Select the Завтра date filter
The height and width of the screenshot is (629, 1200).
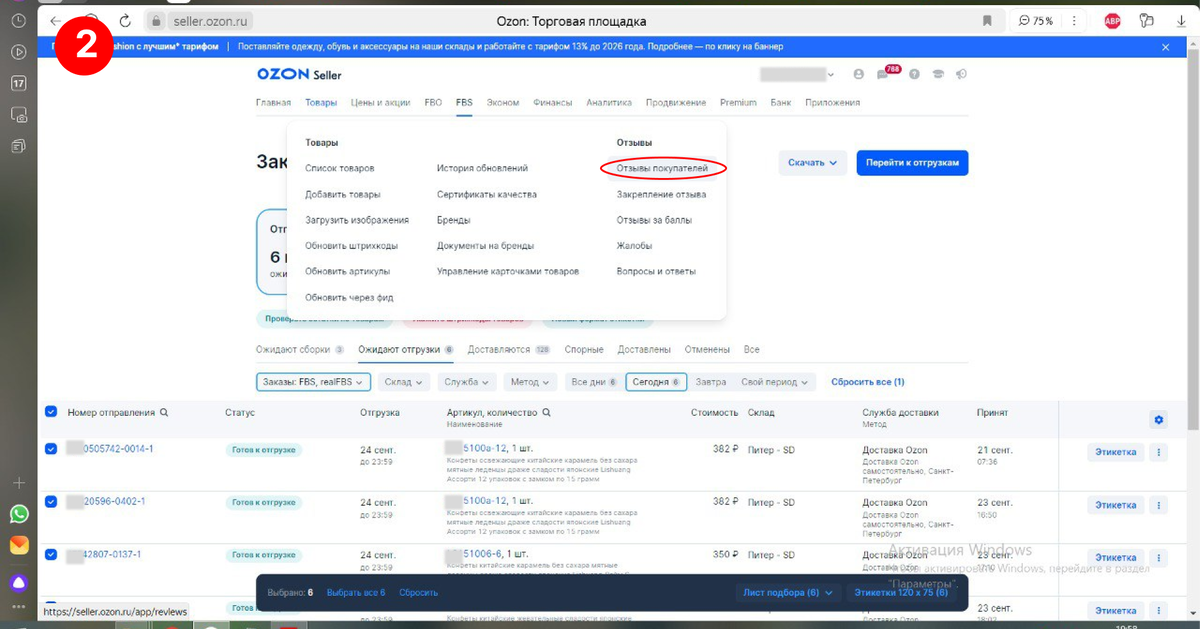click(x=710, y=382)
